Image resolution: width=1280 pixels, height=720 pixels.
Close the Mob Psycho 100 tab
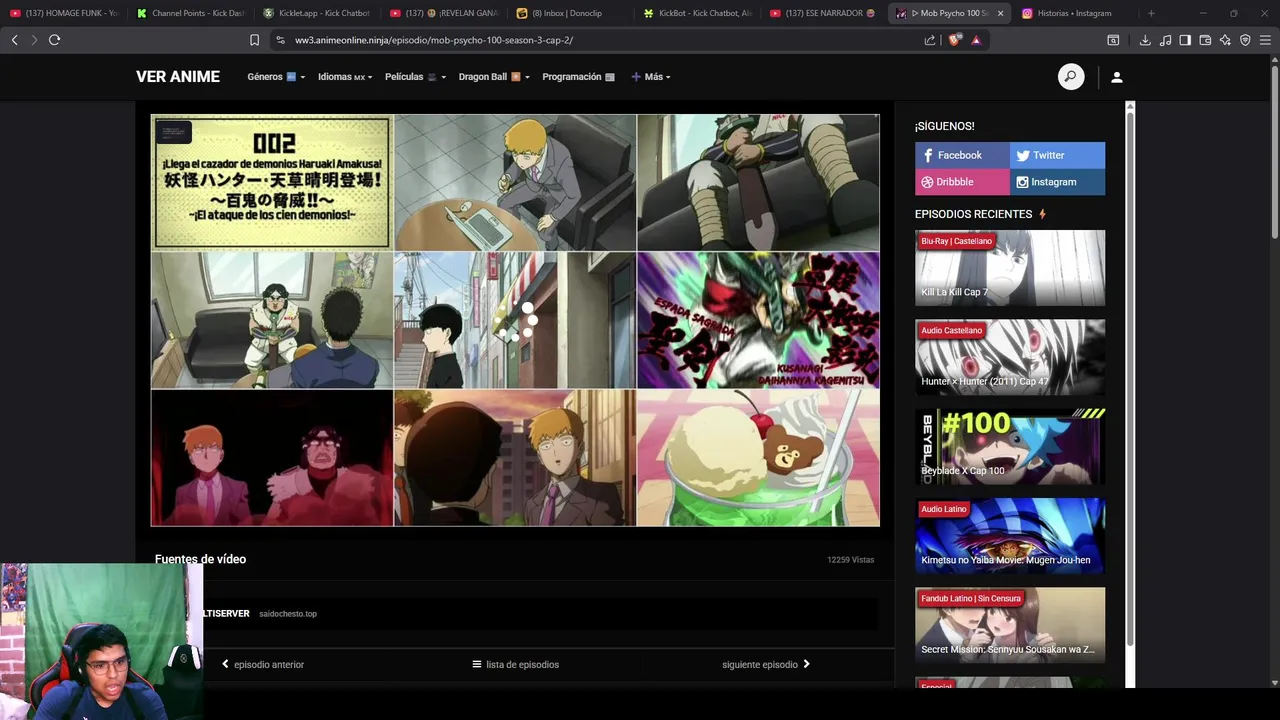coord(1000,13)
